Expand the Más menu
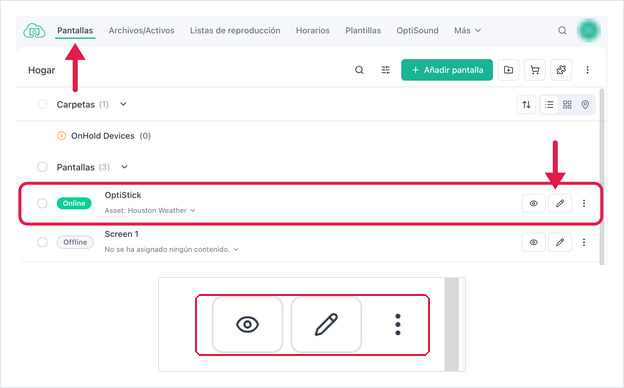The image size is (624, 388). click(x=468, y=30)
